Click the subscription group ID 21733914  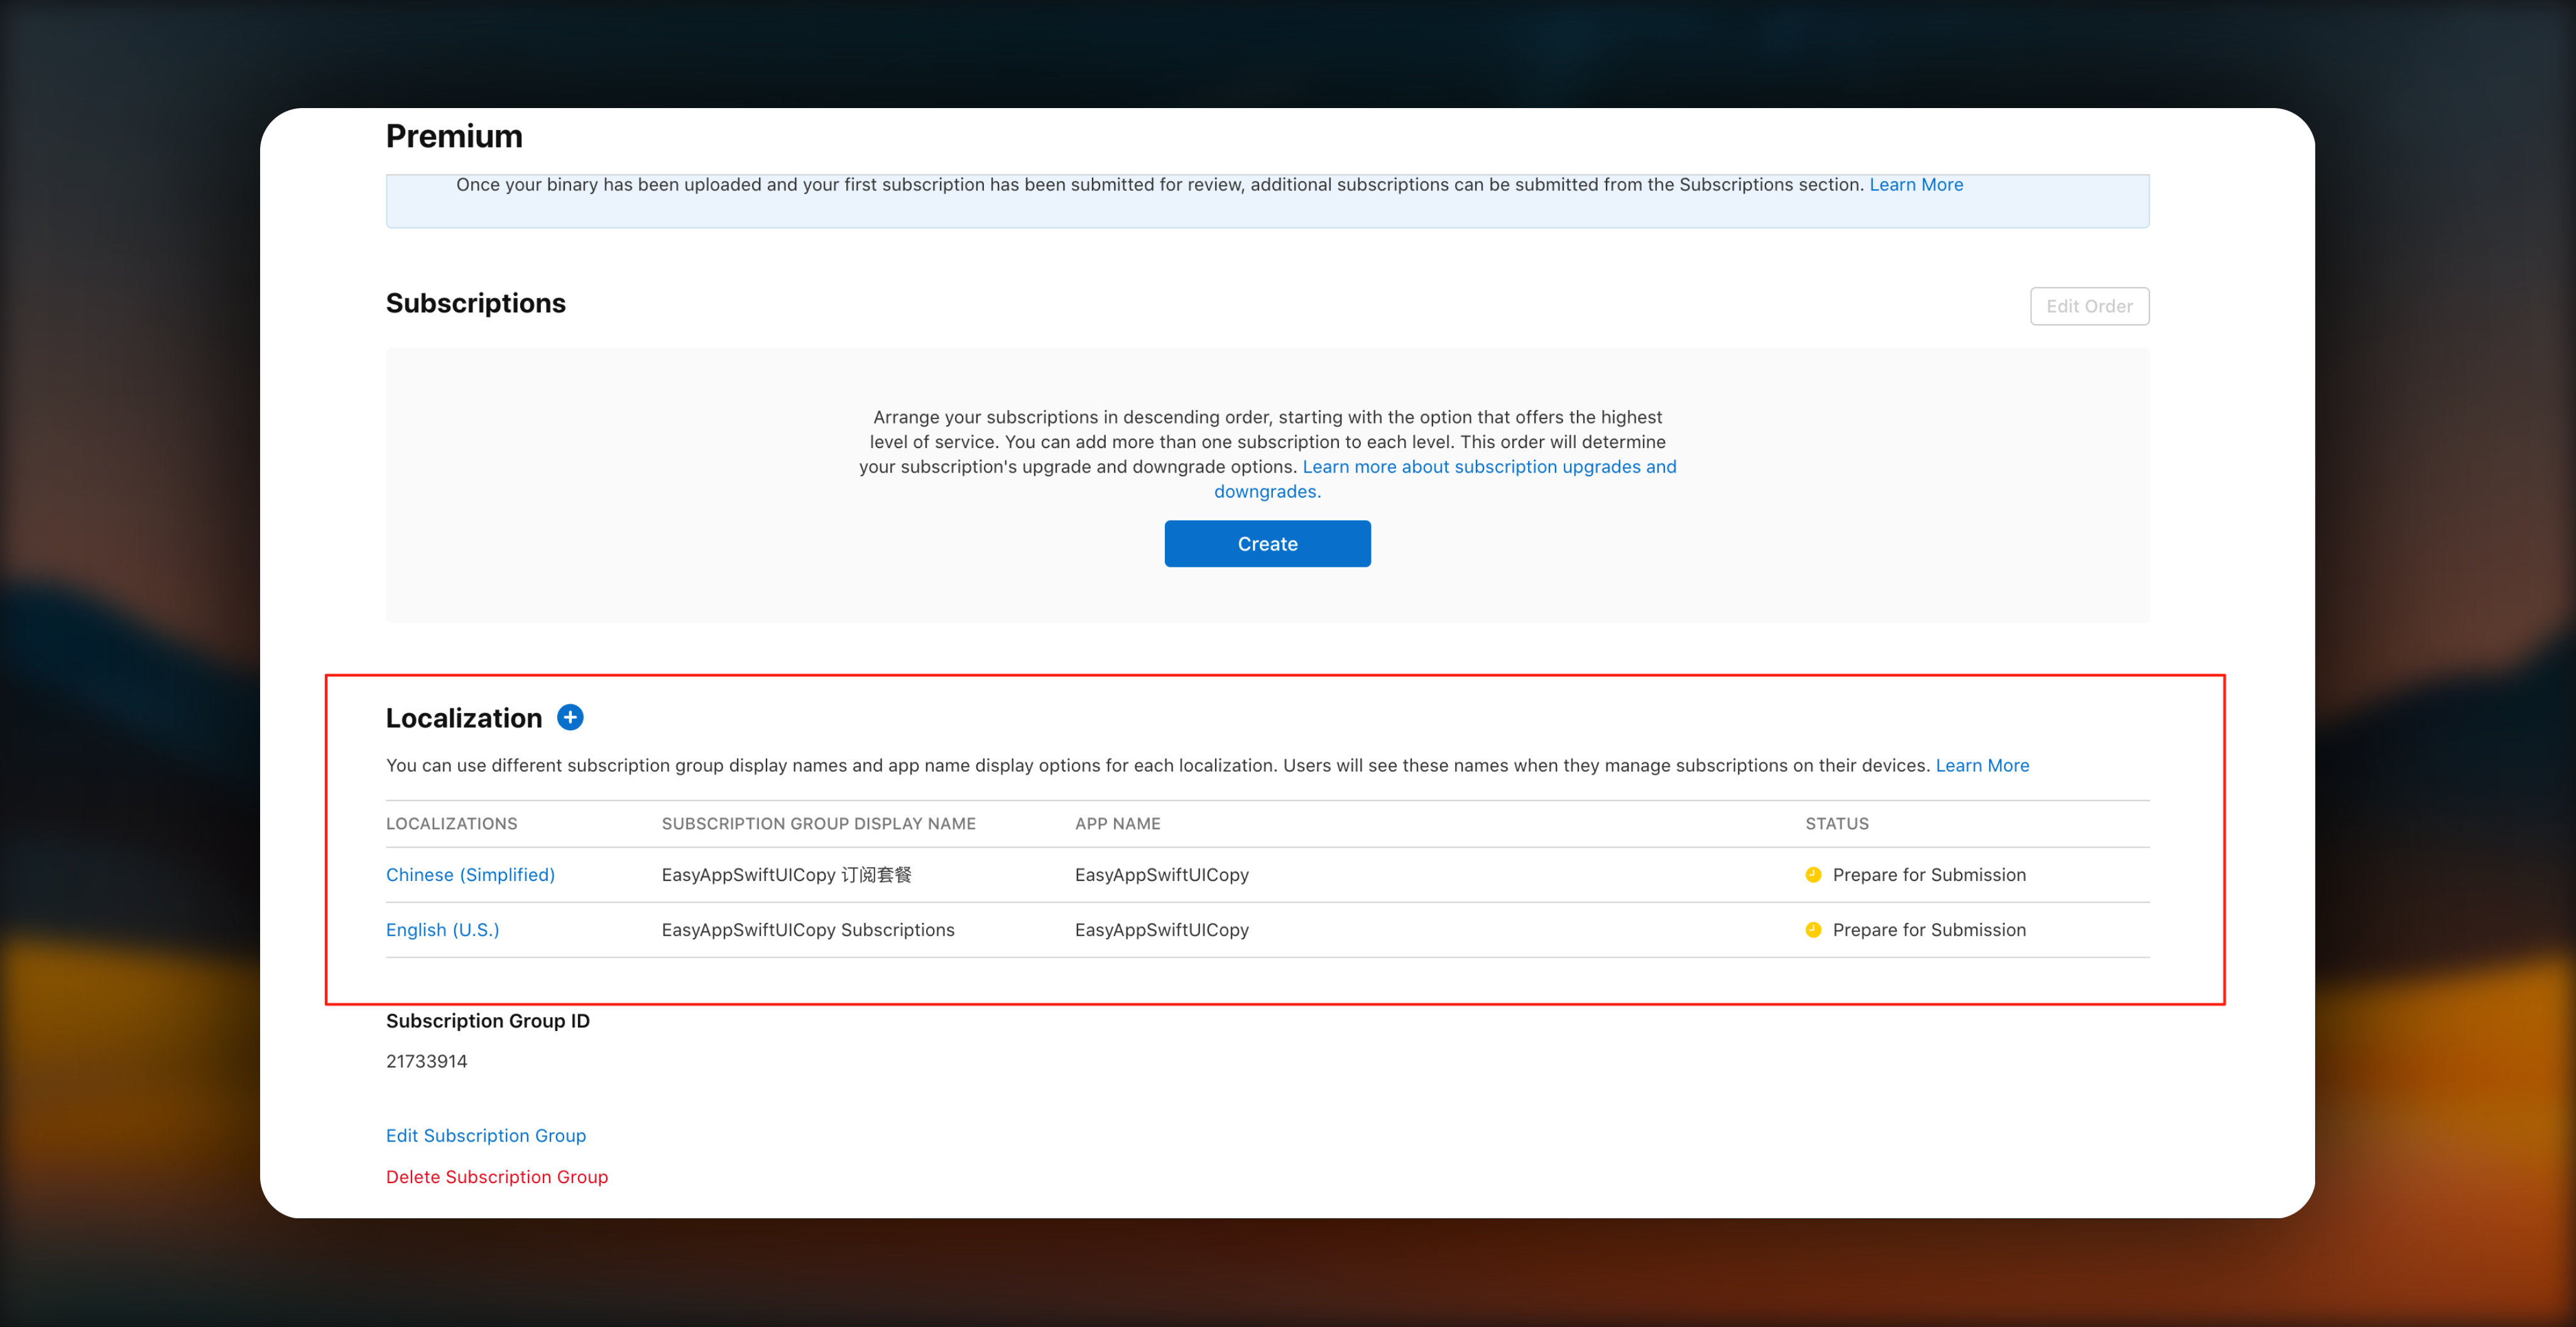[426, 1061]
